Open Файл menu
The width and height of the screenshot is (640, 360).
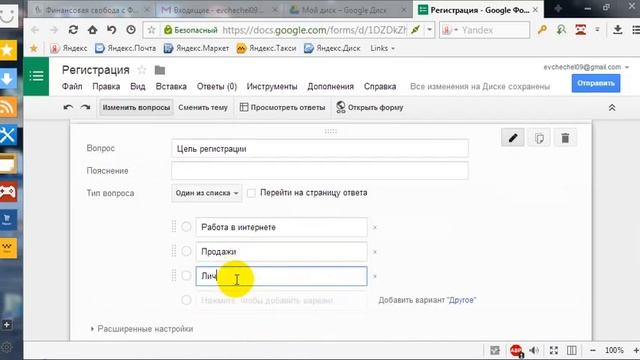[x=72, y=87]
